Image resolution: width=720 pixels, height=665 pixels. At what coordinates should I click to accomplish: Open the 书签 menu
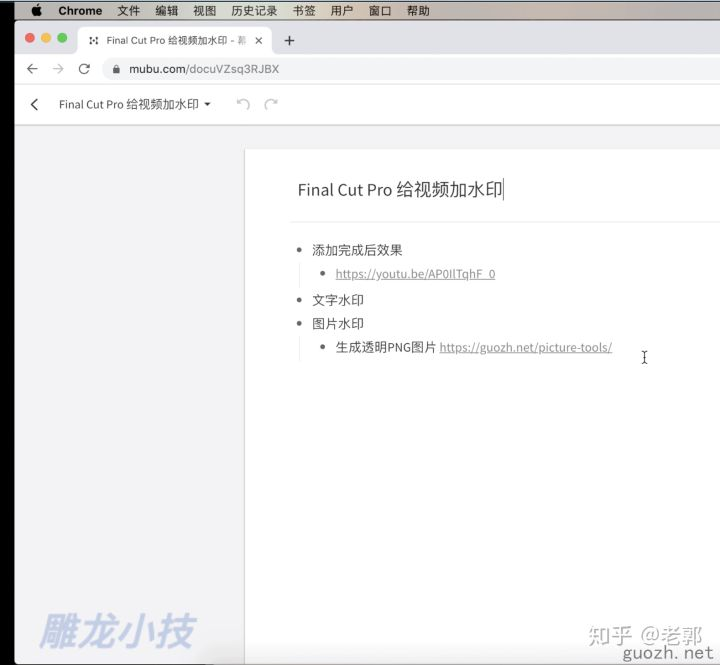(x=304, y=11)
